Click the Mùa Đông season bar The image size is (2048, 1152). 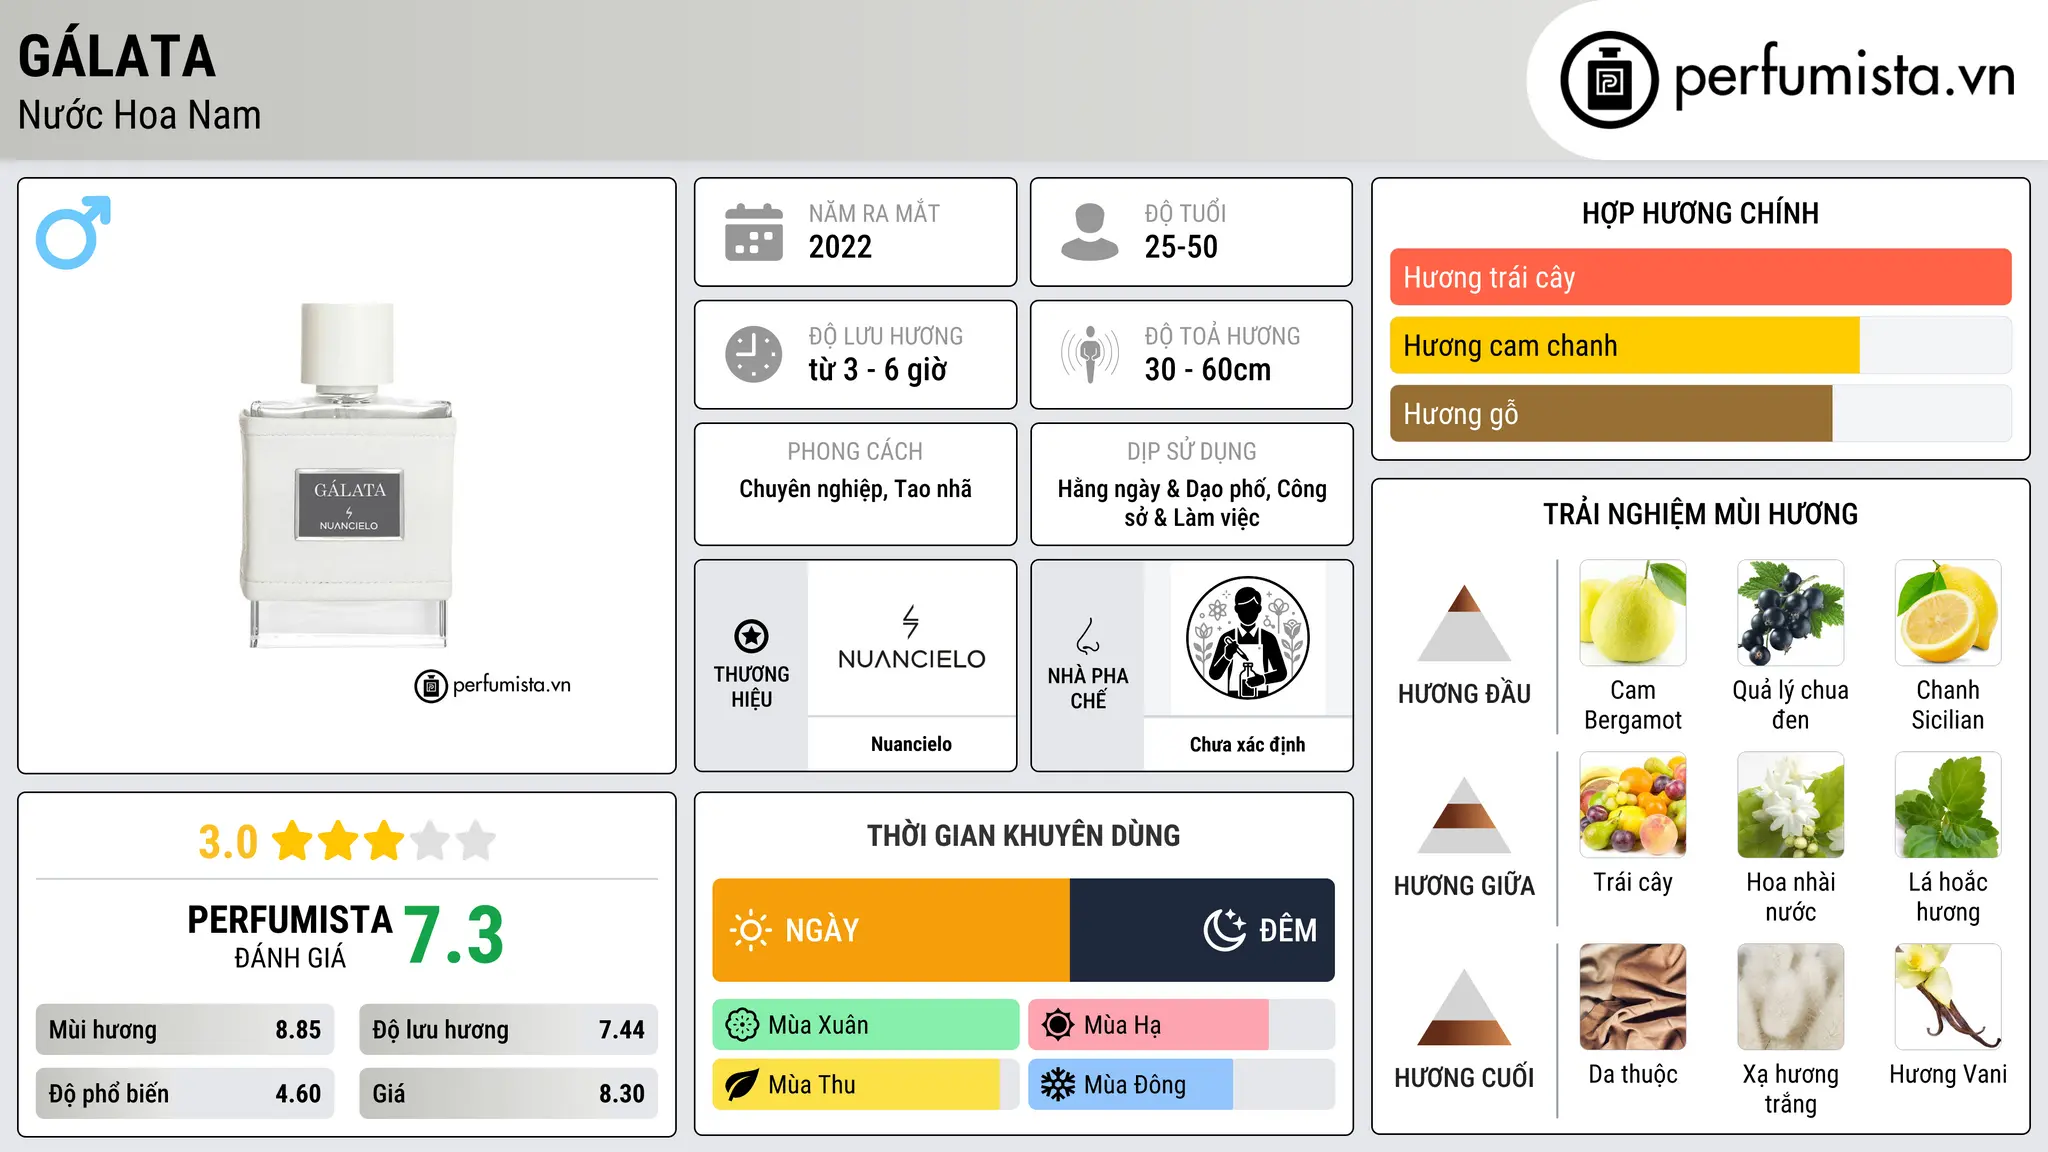click(1182, 1085)
